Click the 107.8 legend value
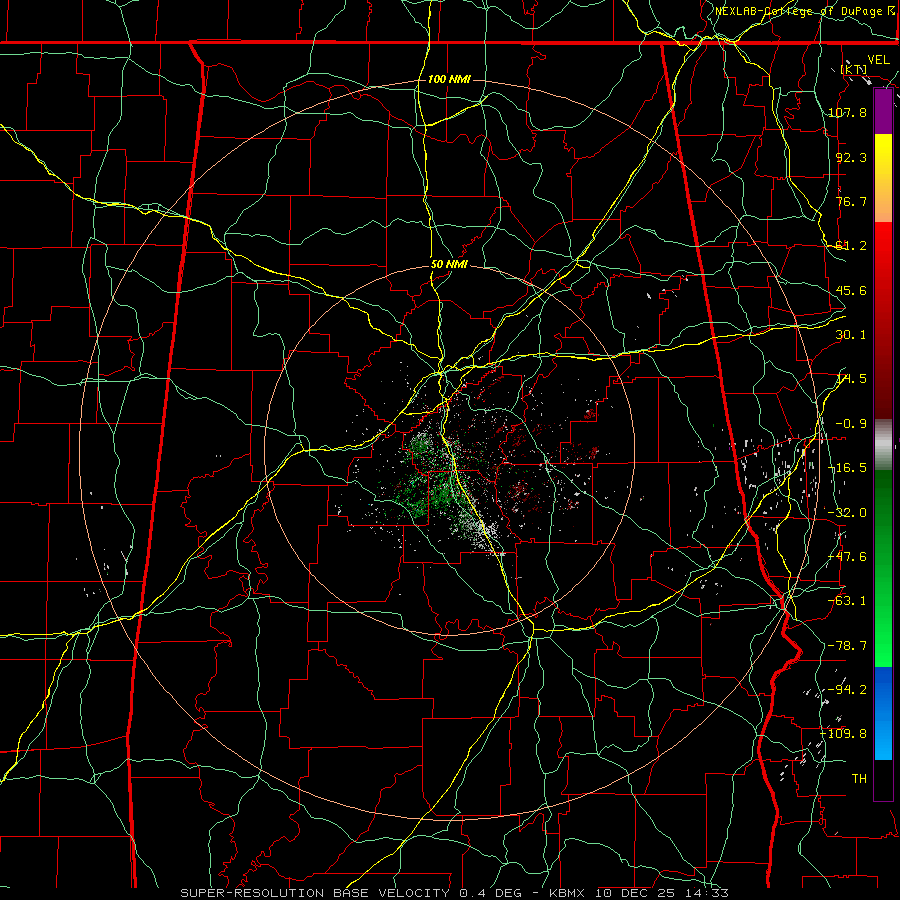Screen dimensions: 900x900 point(848,112)
